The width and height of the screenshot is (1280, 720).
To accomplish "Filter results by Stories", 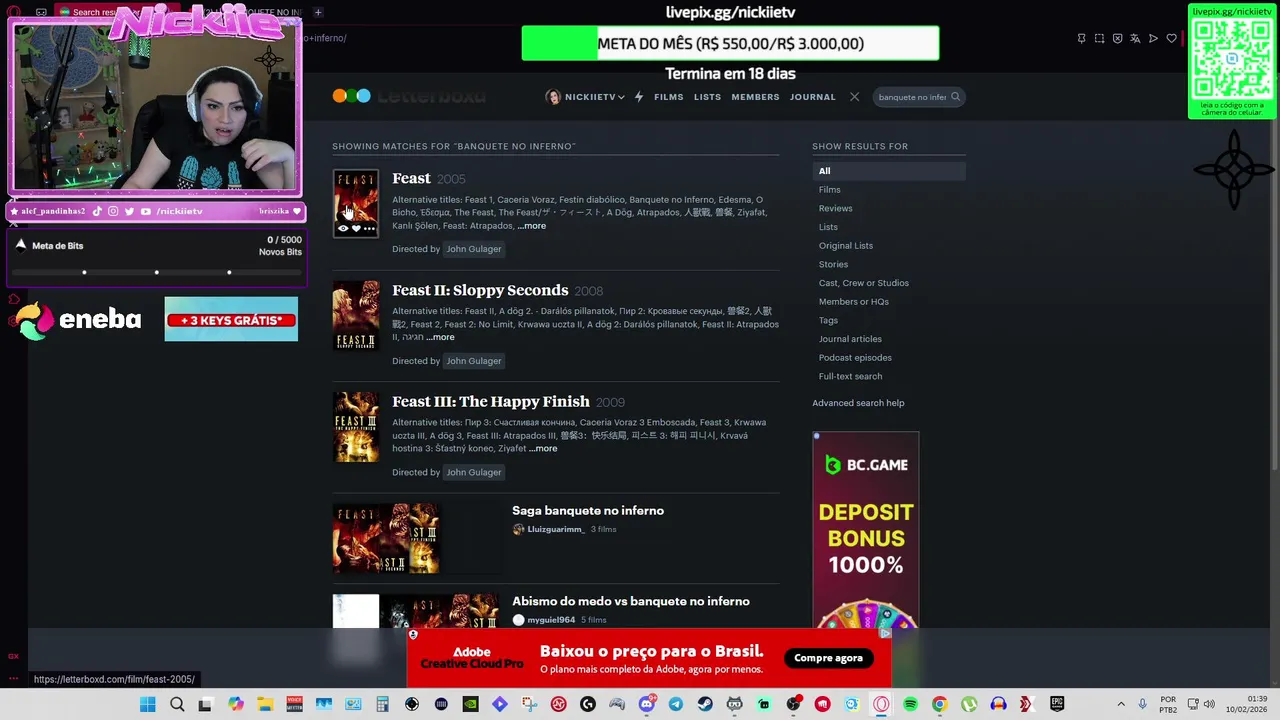I will pyautogui.click(x=833, y=264).
